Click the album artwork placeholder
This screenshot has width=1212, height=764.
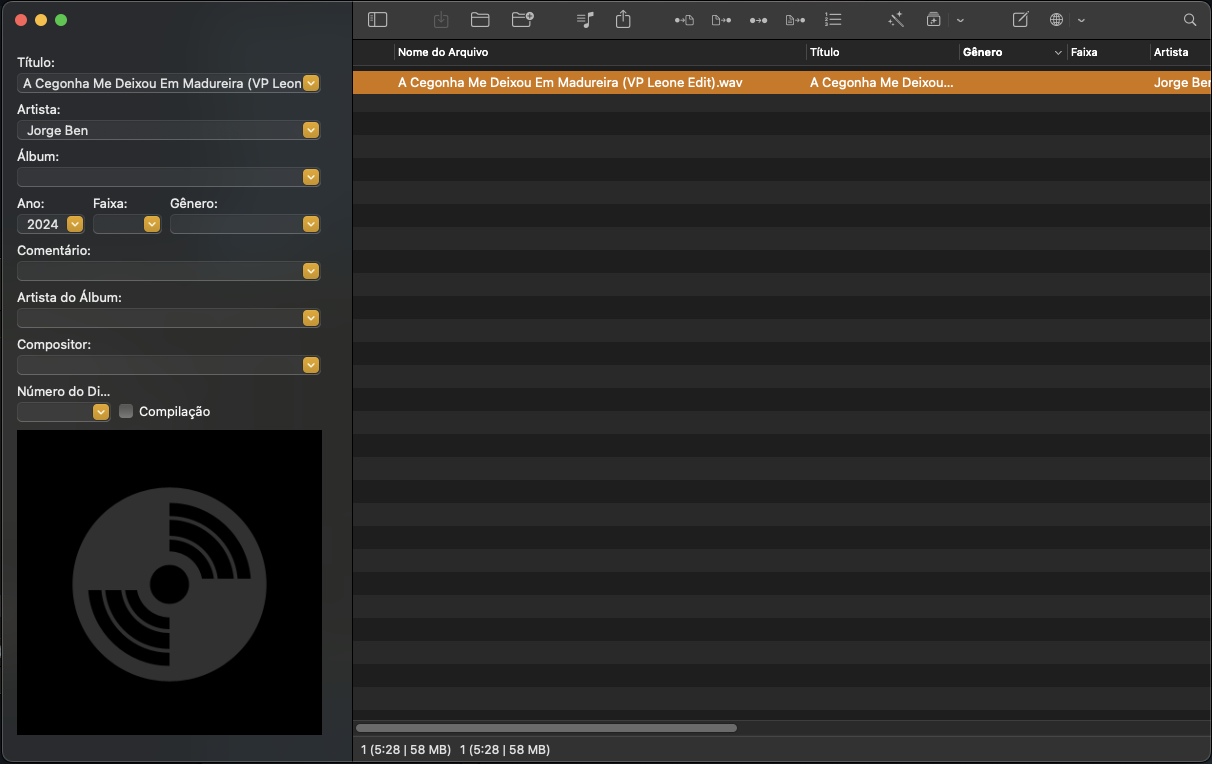pyautogui.click(x=169, y=582)
